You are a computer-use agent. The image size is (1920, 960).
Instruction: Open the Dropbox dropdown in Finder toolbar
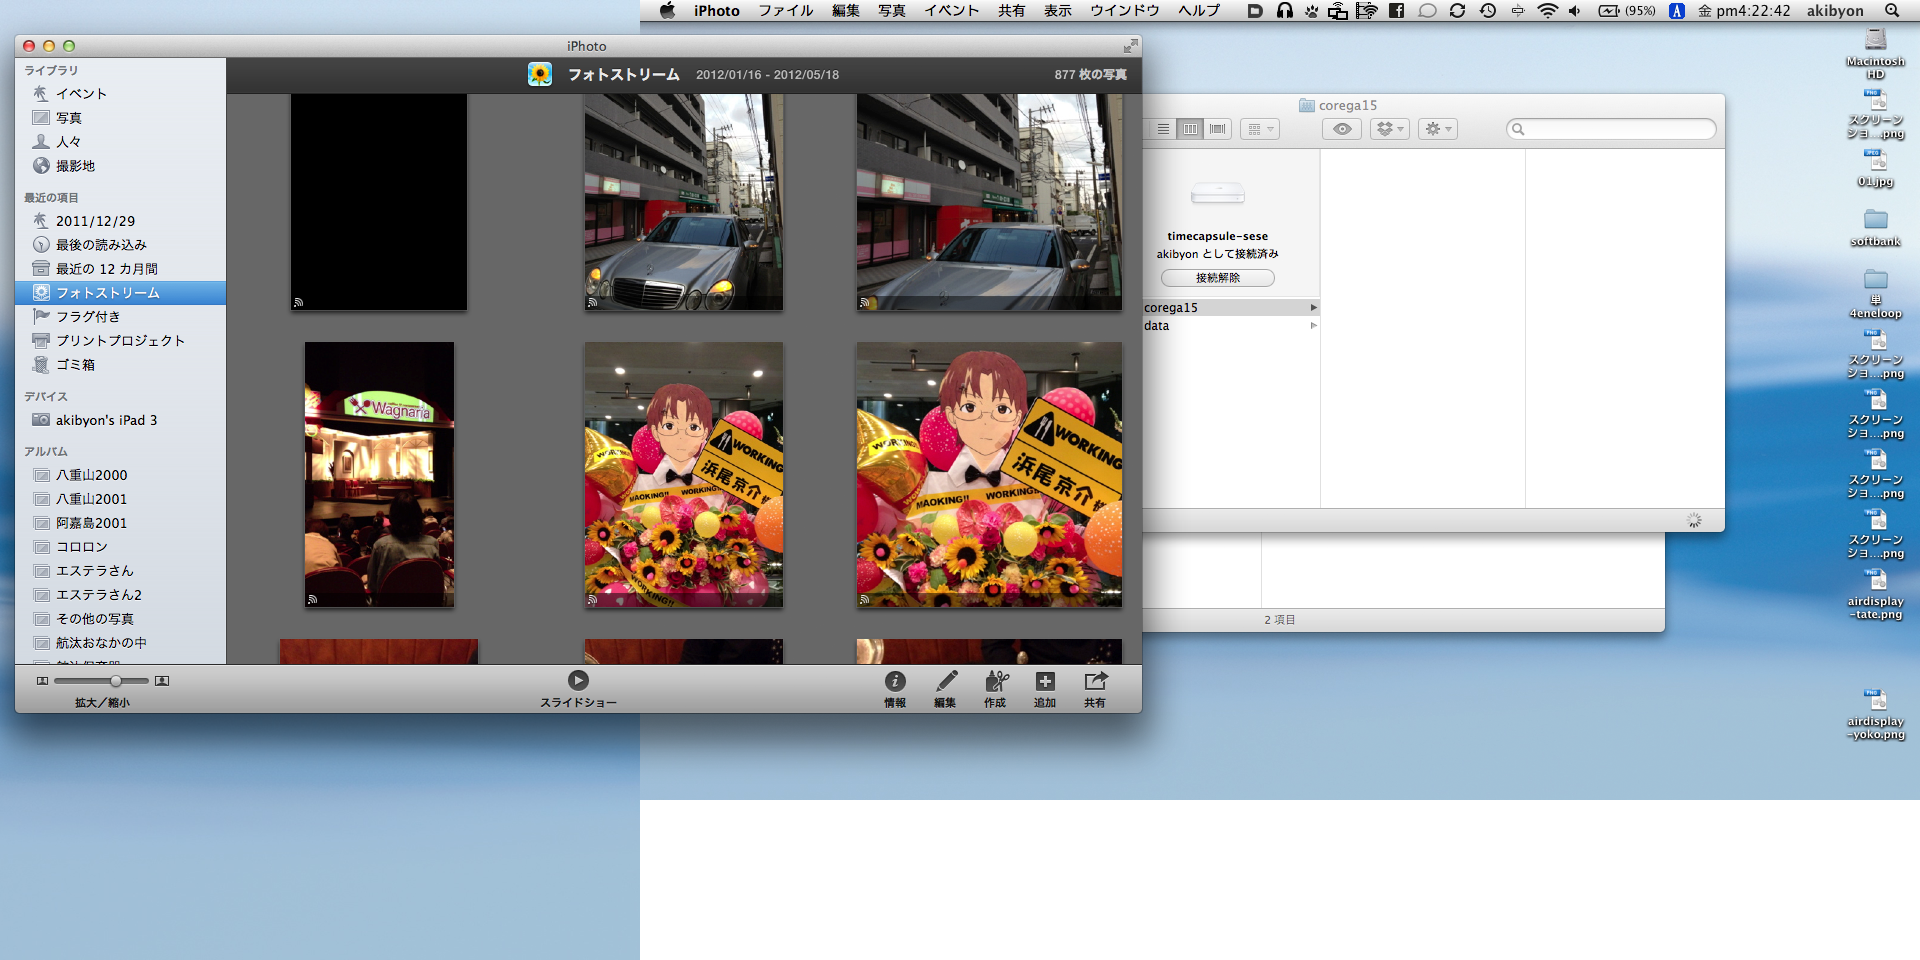pos(1390,129)
